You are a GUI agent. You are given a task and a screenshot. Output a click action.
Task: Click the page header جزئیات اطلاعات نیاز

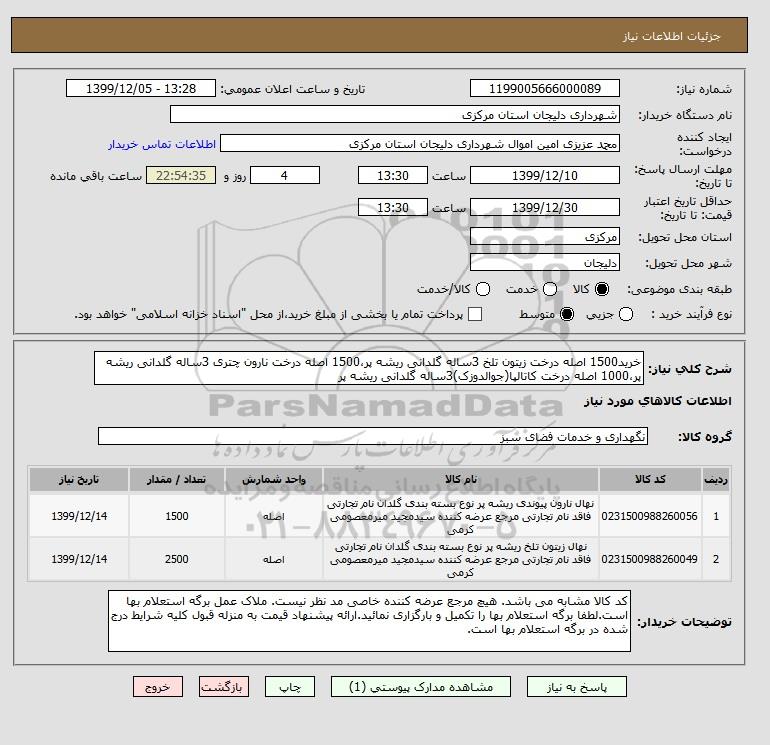point(671,36)
